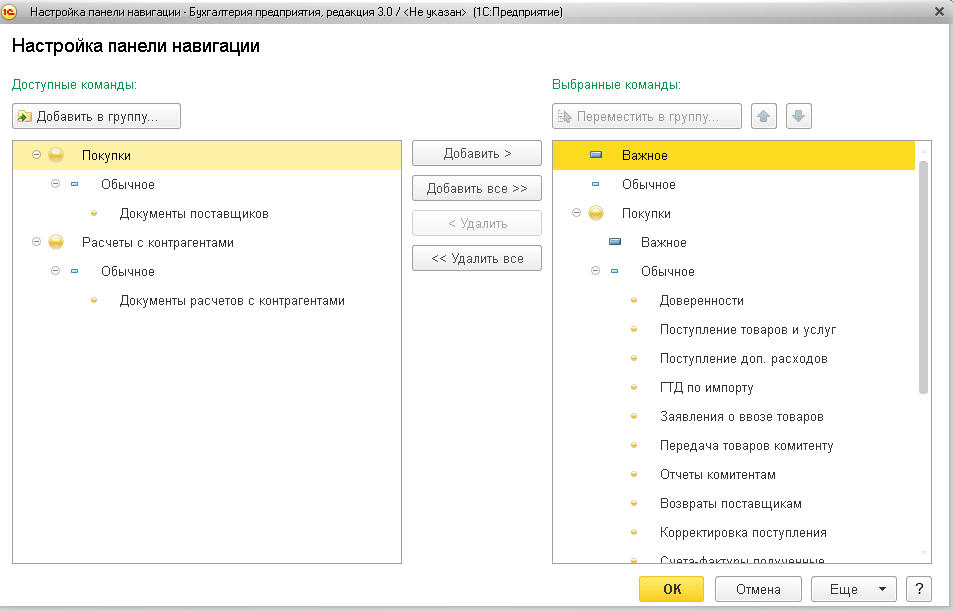953x611 pixels.
Task: Collapse Покупки group in available commands
Action: point(36,155)
